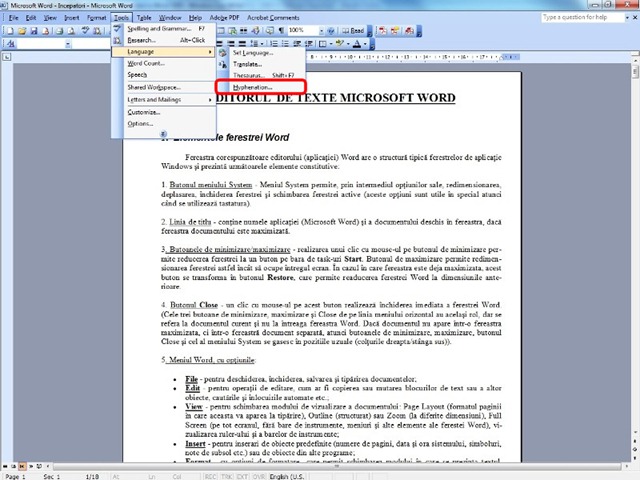Click the Decrease Indent icon
Viewport: 640px width, 480px height.
point(297,44)
